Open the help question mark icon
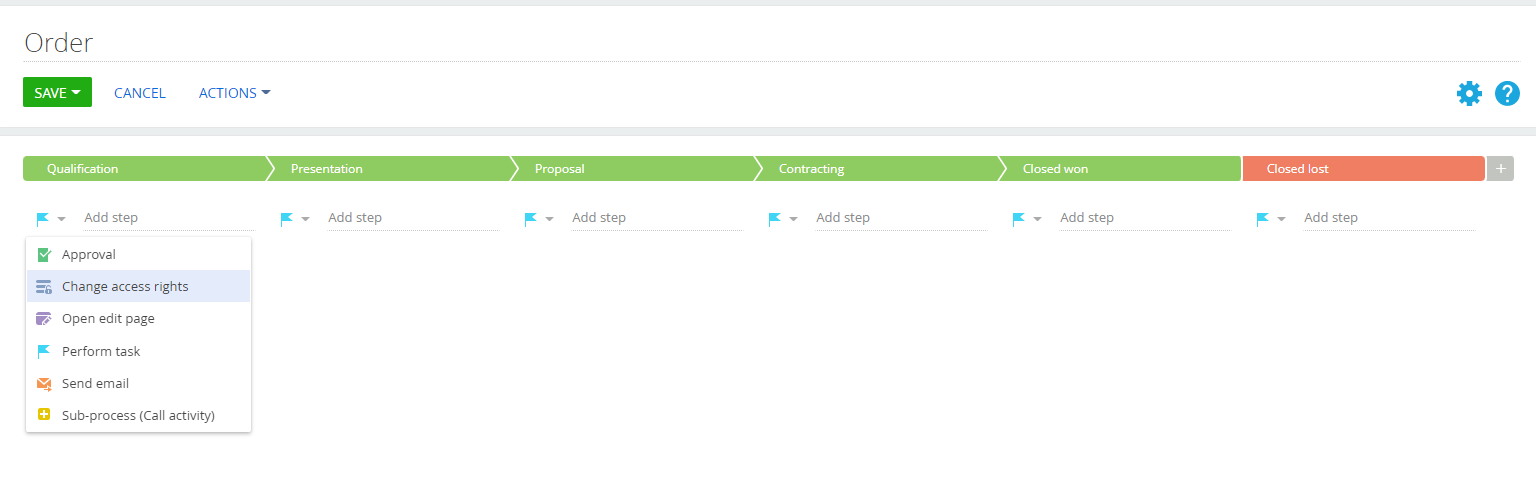This screenshot has width=1536, height=503. point(1507,93)
